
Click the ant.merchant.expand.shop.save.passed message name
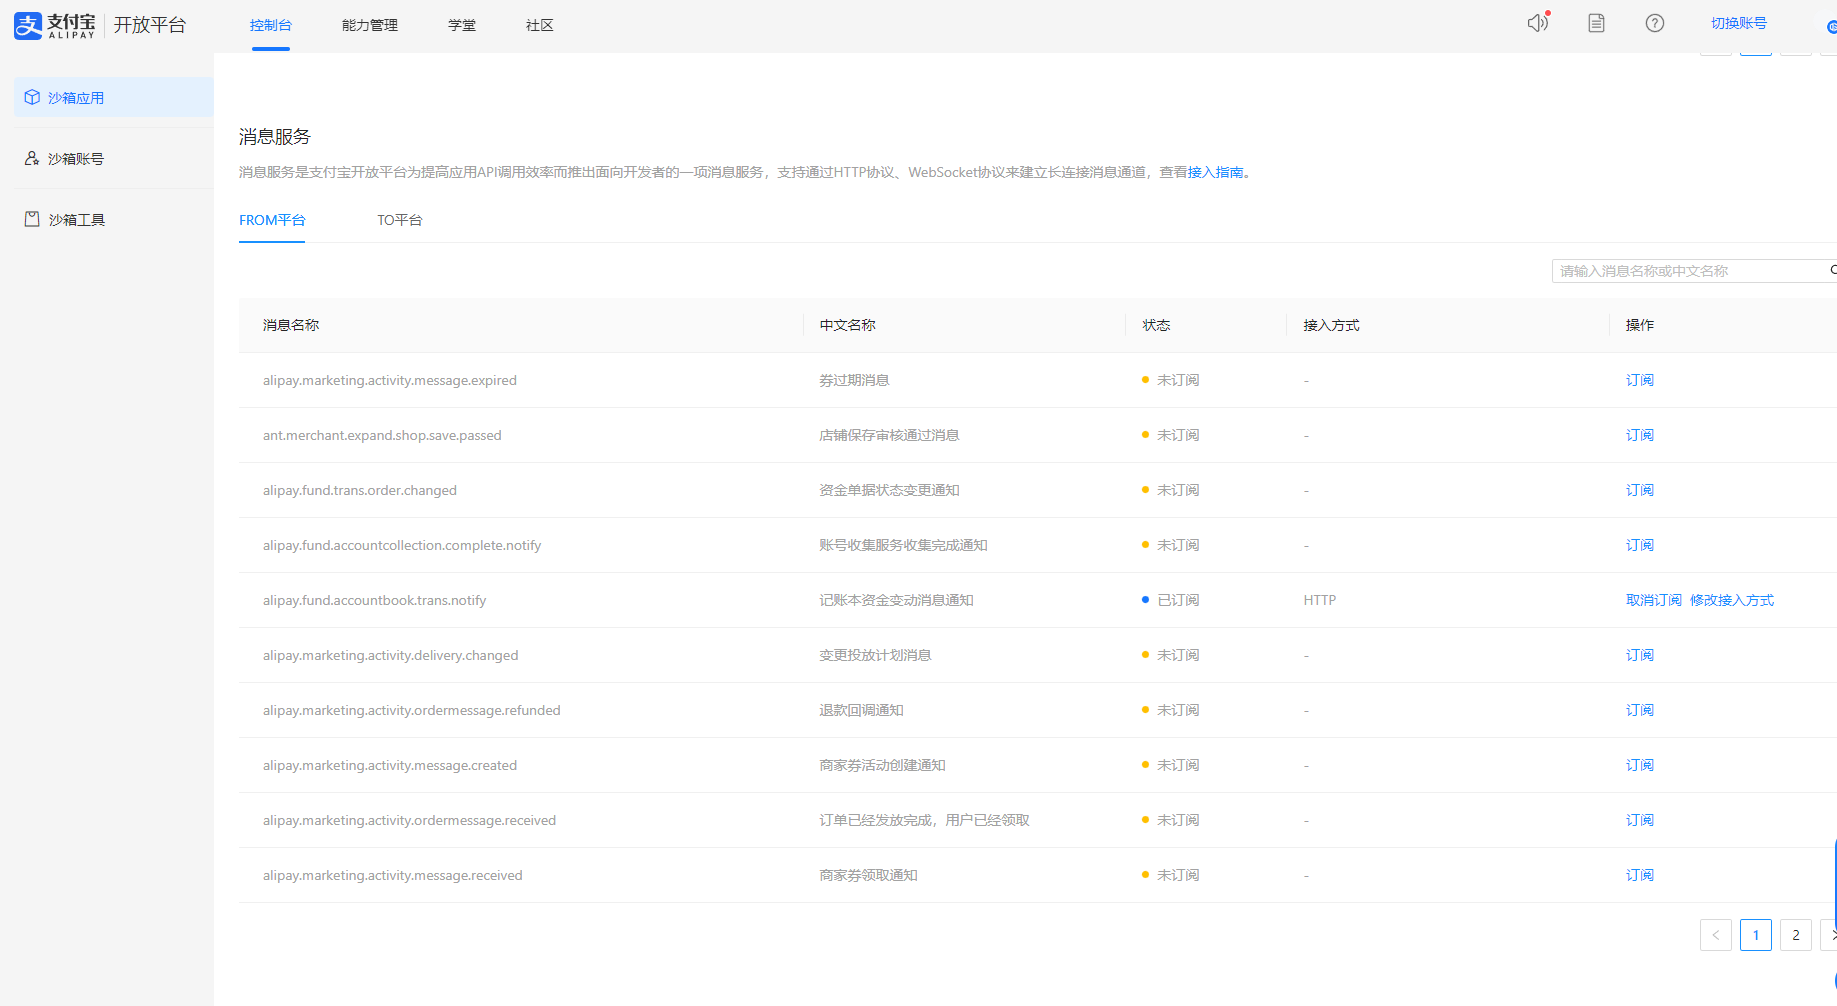(x=382, y=435)
